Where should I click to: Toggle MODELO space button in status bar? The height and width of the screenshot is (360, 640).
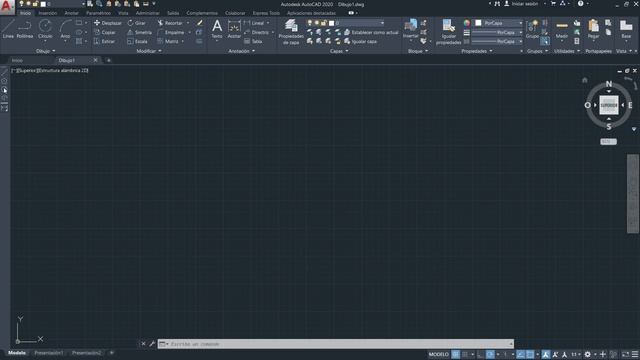(438, 354)
